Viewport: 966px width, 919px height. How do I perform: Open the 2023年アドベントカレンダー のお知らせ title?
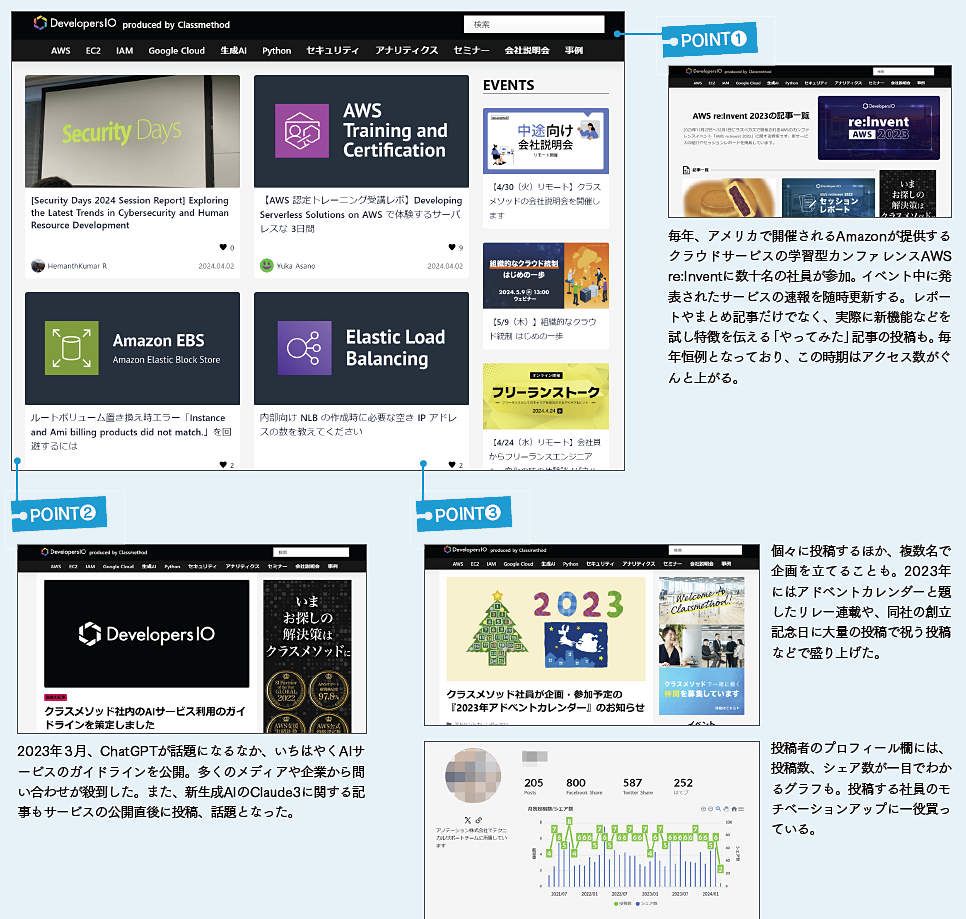click(545, 701)
